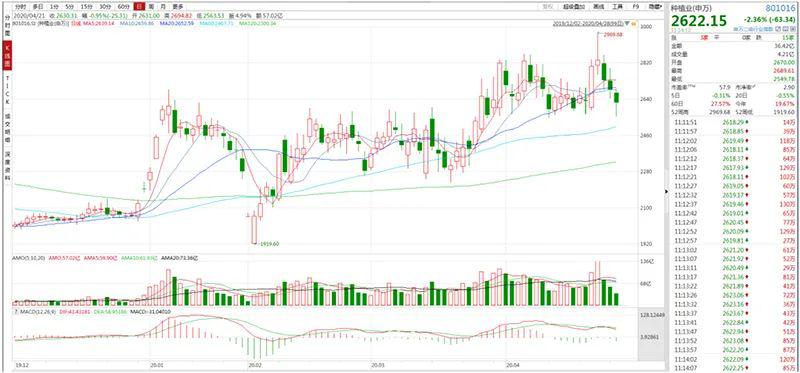
Task: Collapse the right panel with black arrow
Action: [666, 192]
